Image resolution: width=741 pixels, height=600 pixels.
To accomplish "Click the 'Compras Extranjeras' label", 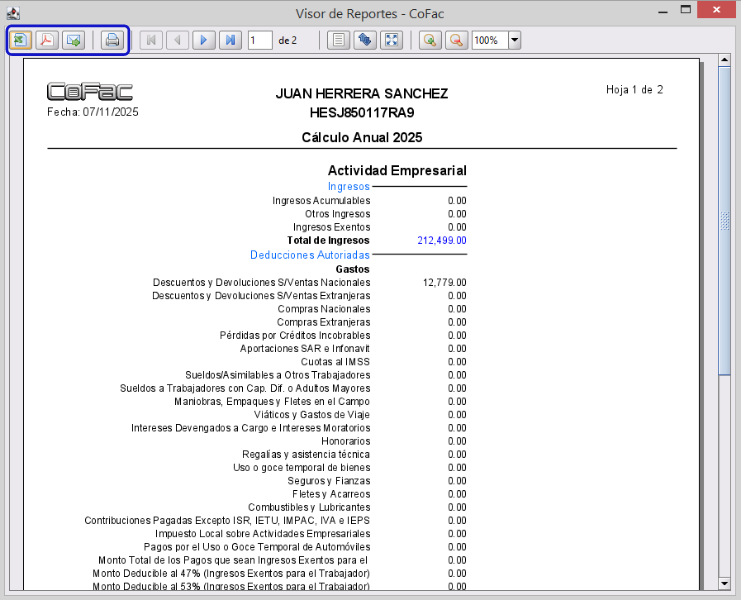I will point(324,322).
